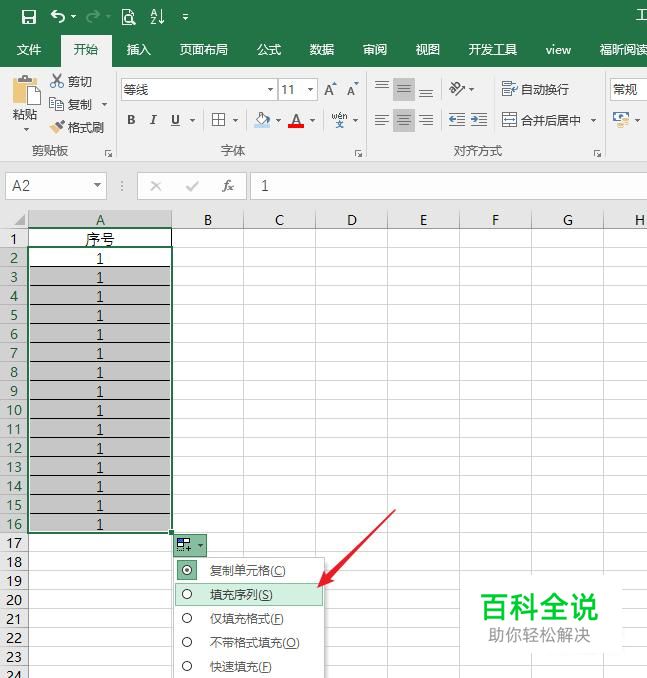
Task: Switch to the 公式 (Formulas) tab
Action: pyautogui.click(x=269, y=50)
